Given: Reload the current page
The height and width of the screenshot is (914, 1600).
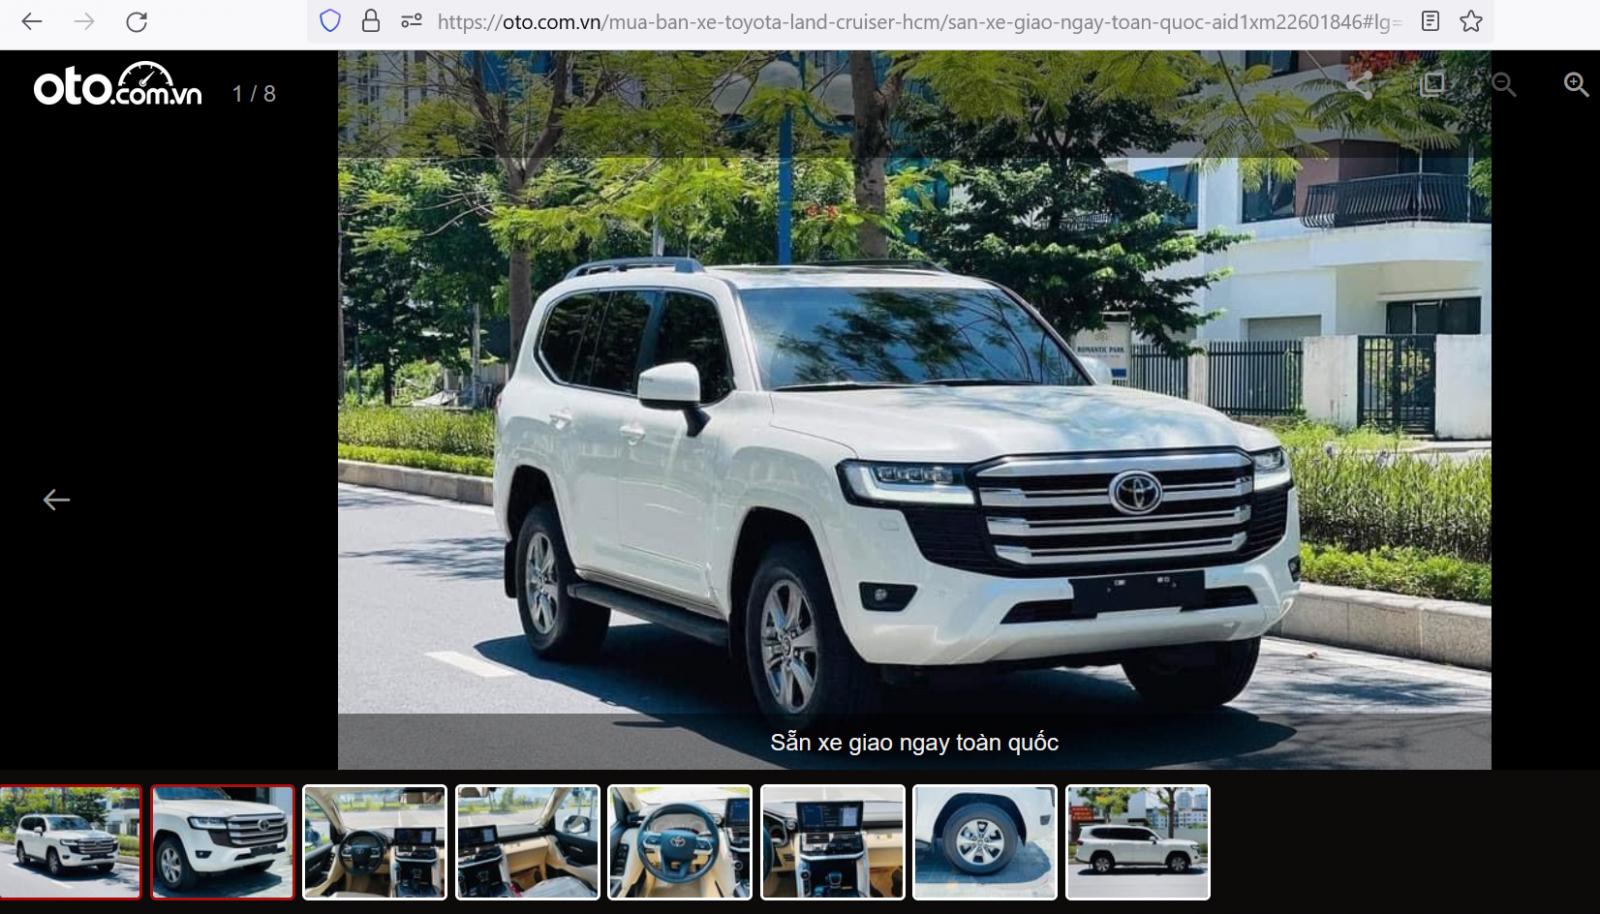Looking at the screenshot, I should pos(137,21).
